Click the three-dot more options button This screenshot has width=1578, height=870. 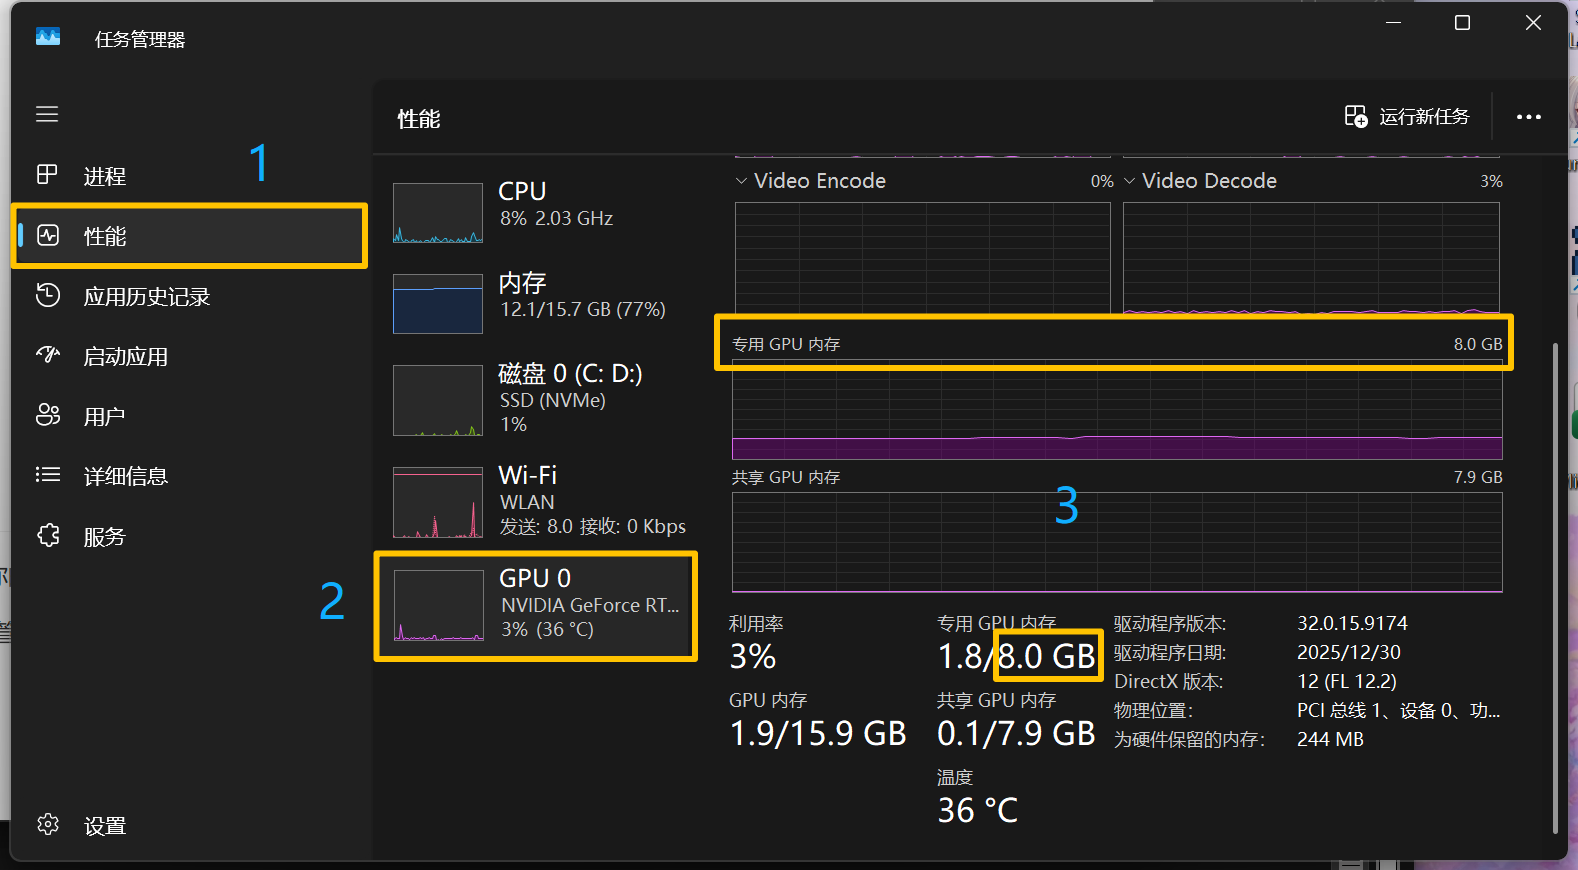tap(1528, 117)
